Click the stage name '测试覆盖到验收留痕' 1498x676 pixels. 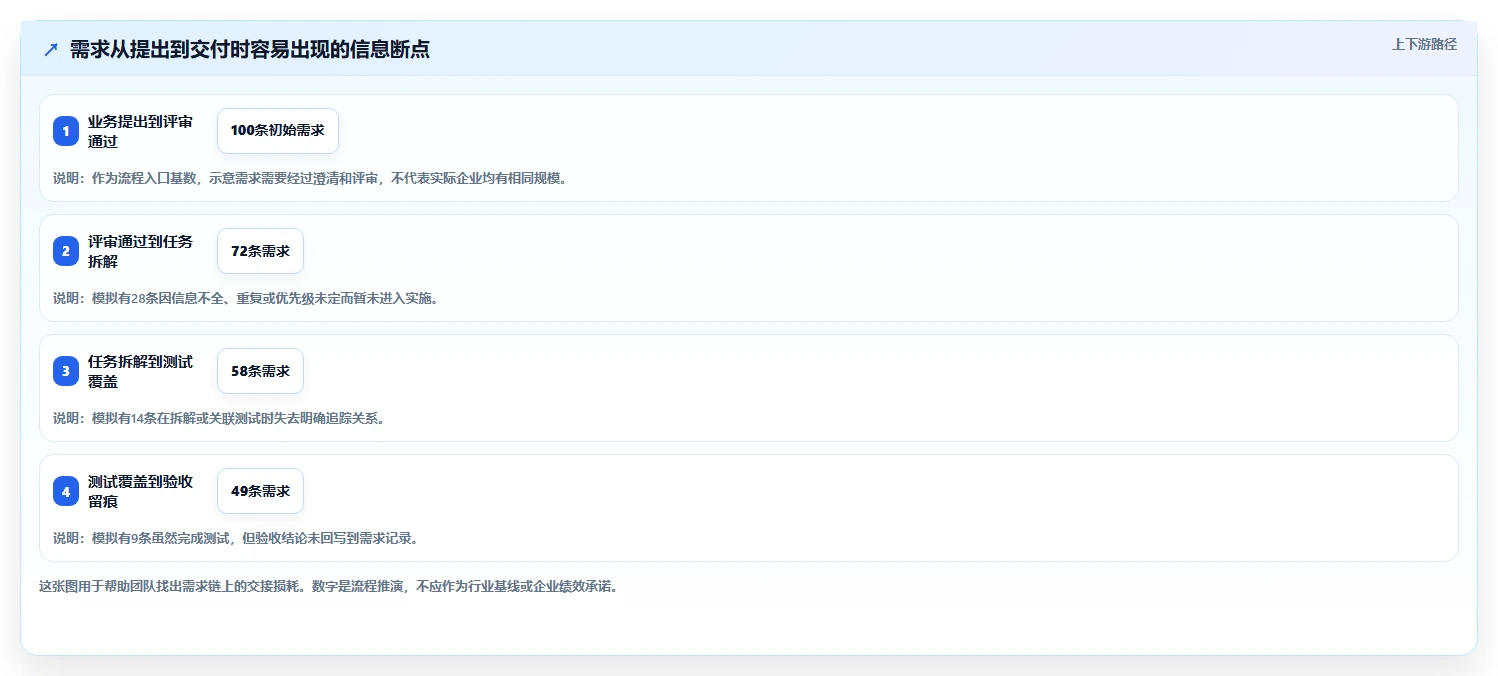click(x=140, y=491)
